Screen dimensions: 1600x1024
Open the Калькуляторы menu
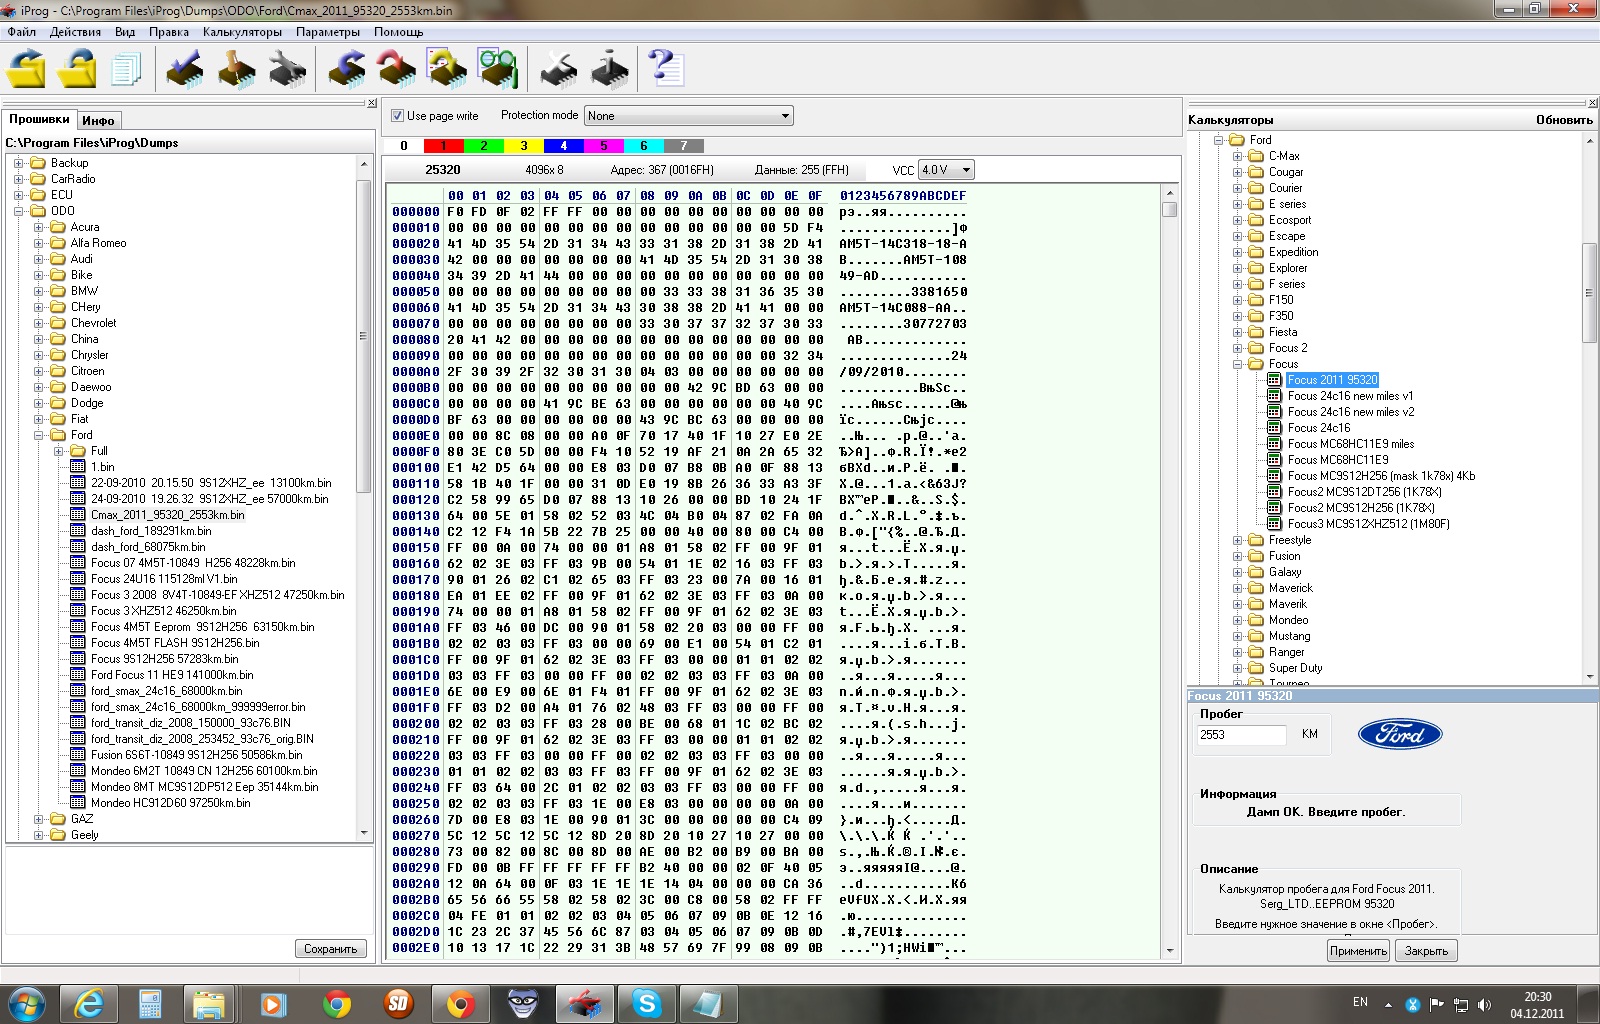tap(242, 32)
